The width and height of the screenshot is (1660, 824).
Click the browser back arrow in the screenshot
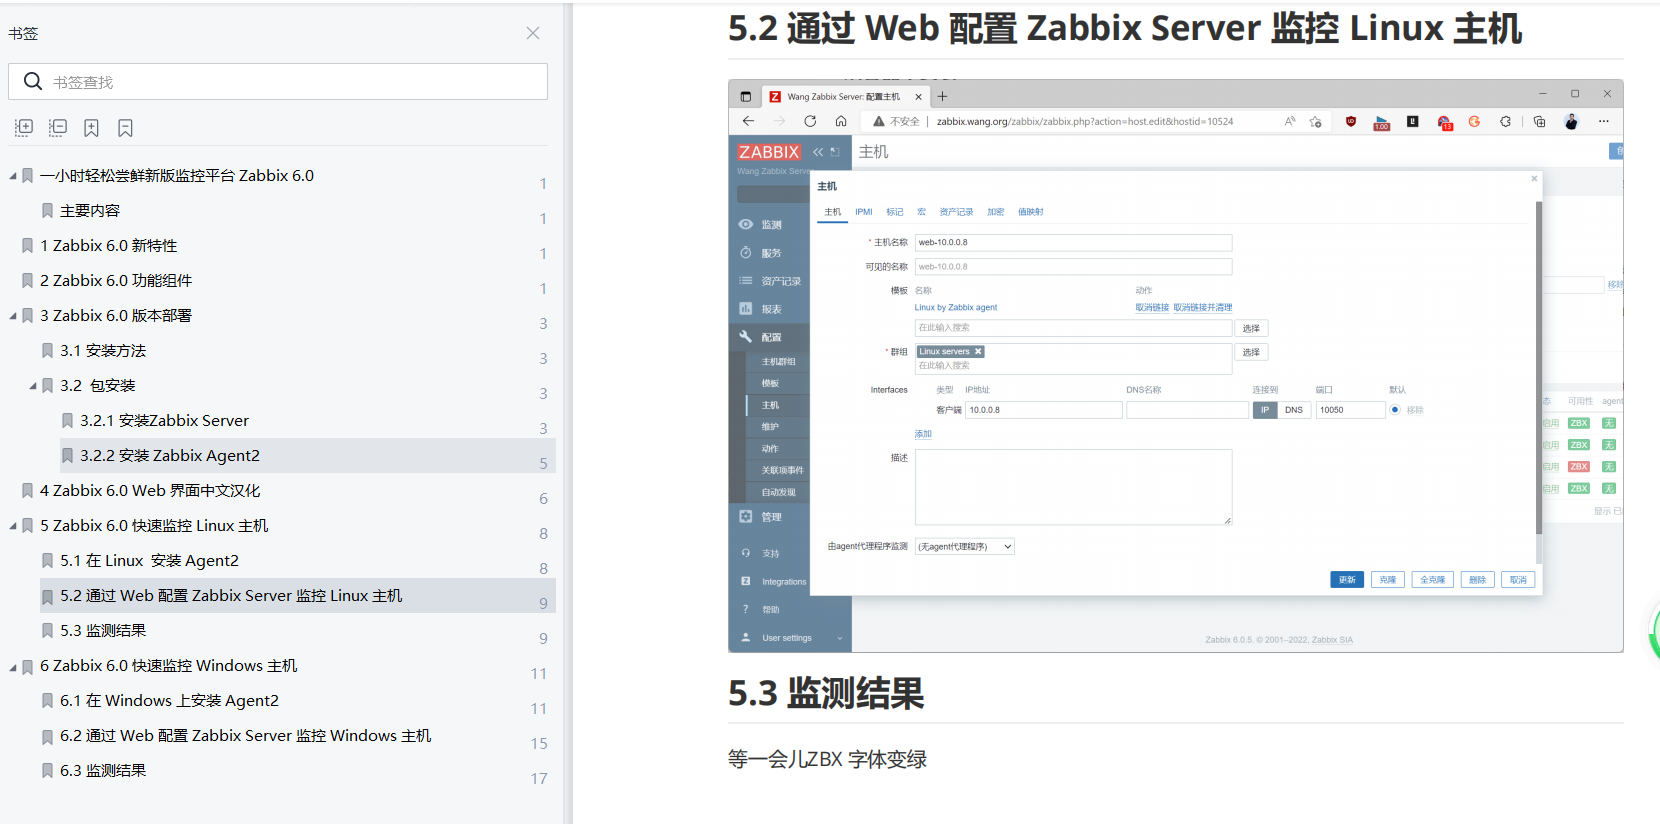748,121
